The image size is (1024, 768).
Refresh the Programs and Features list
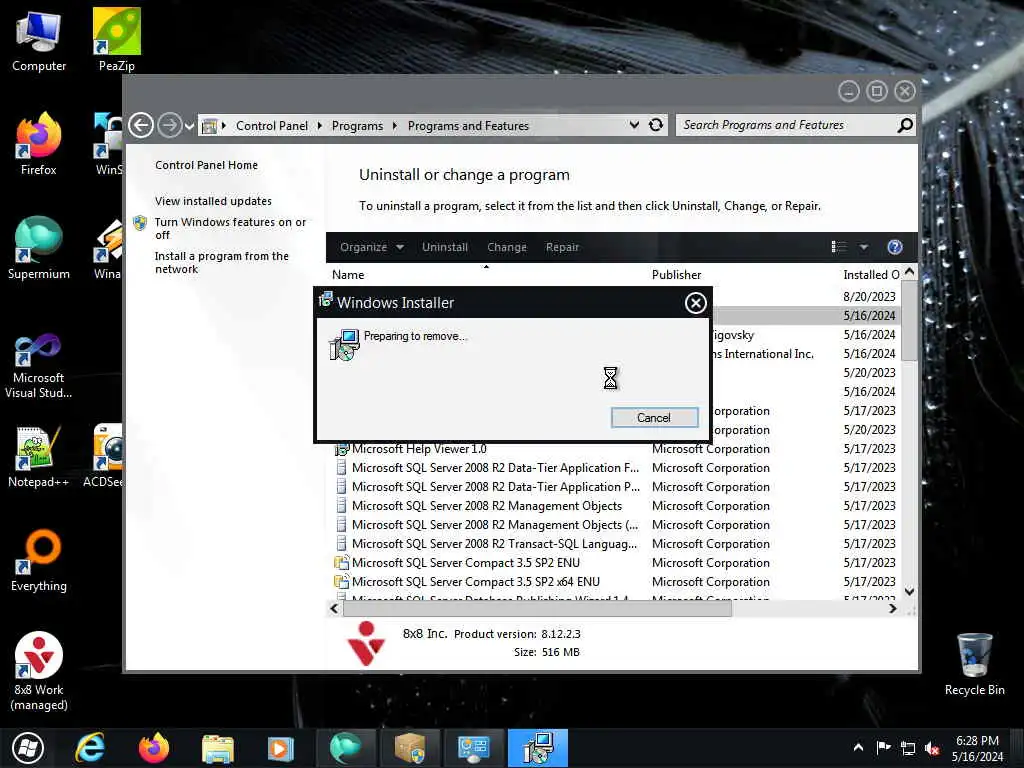coord(656,125)
